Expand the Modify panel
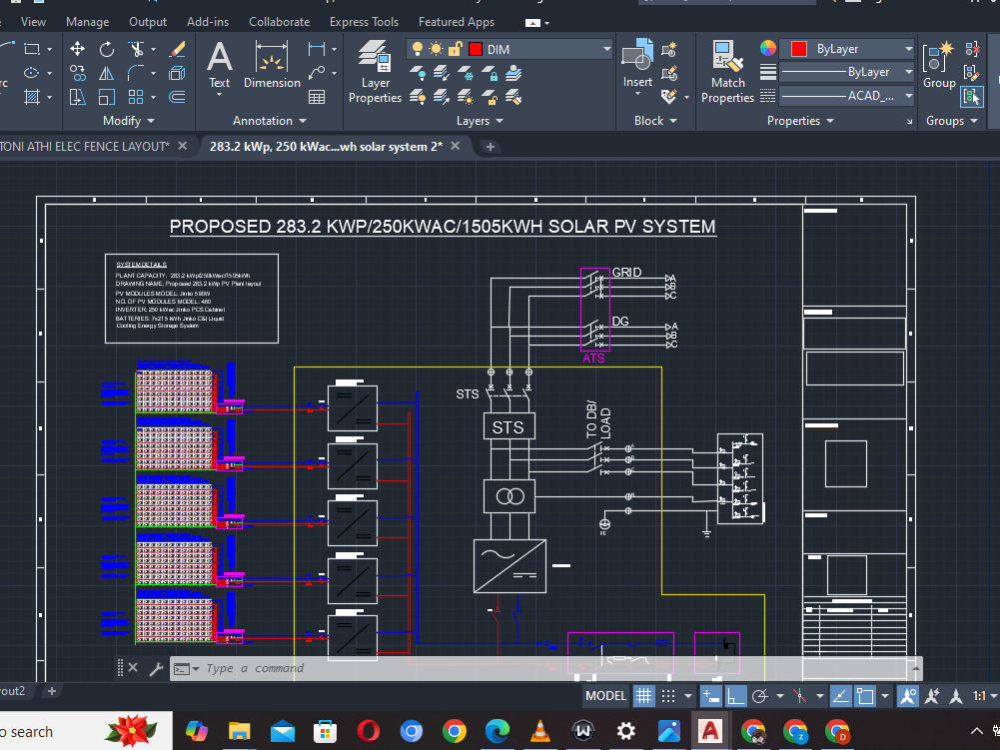The image size is (1000, 750). 129,121
